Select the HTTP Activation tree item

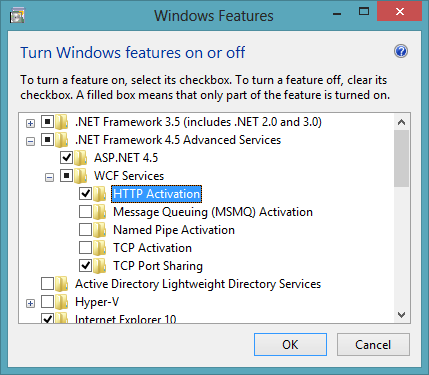[x=156, y=194]
